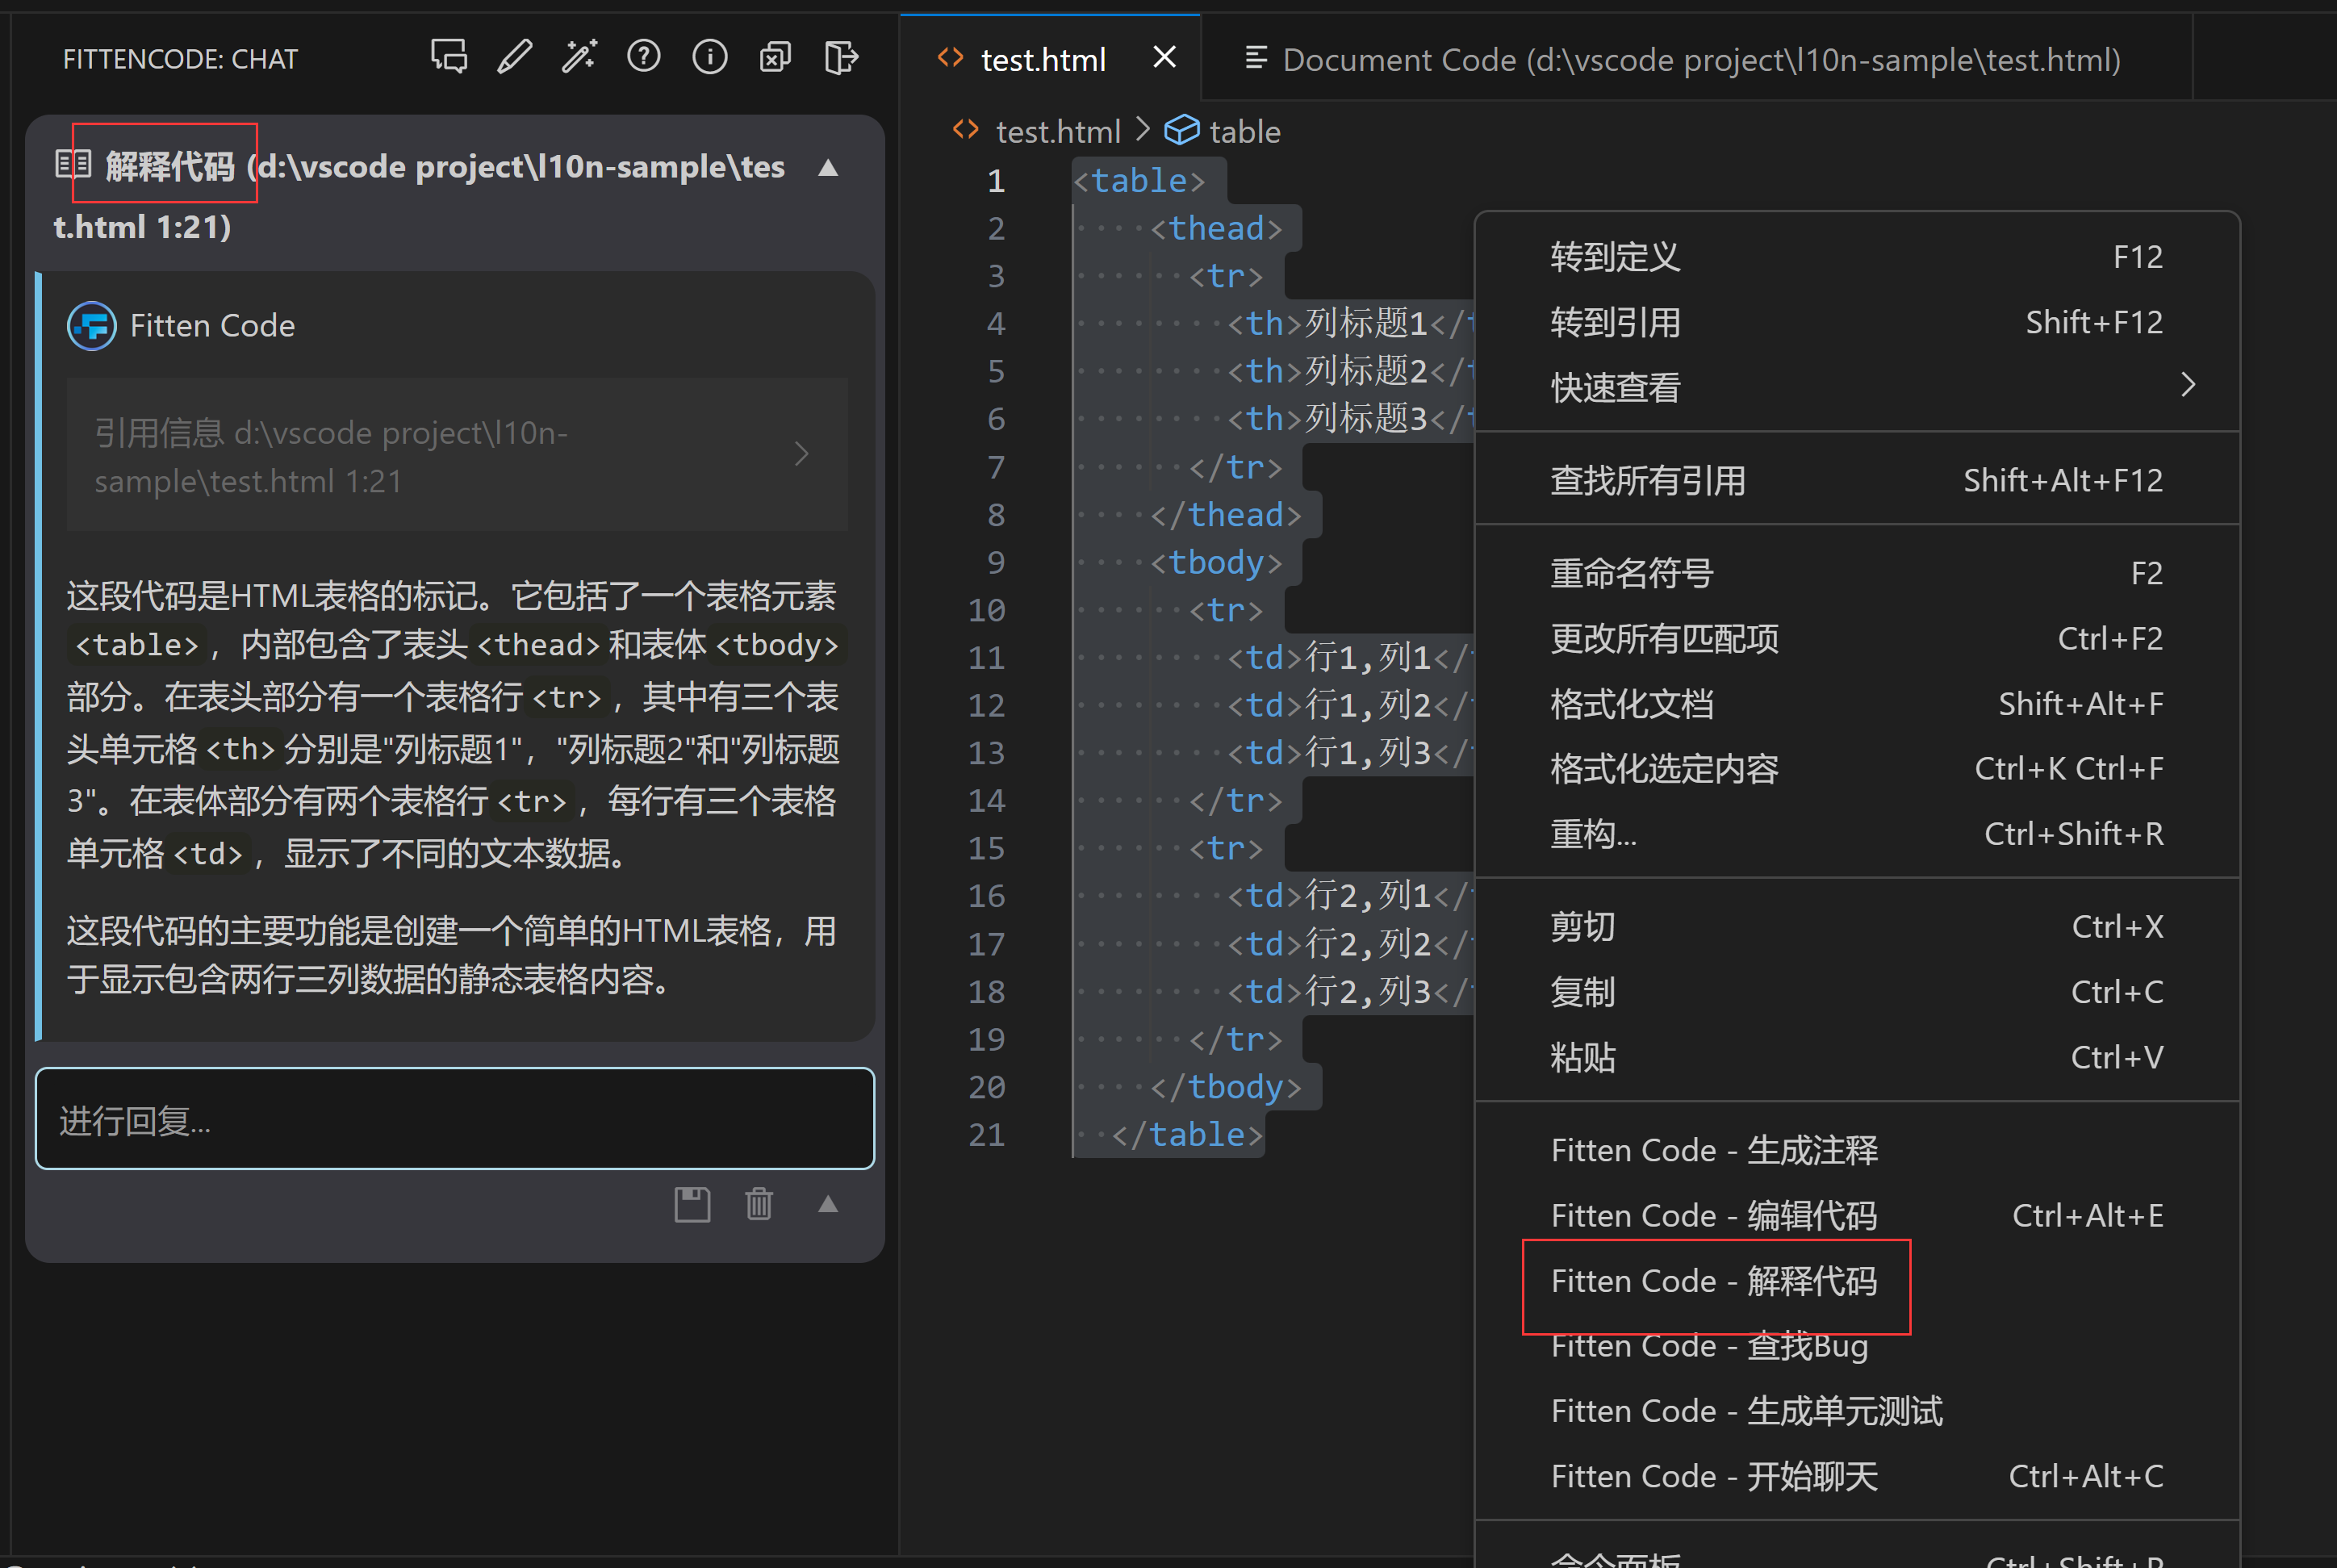Click table in the breadcrumb bar

[1244, 130]
